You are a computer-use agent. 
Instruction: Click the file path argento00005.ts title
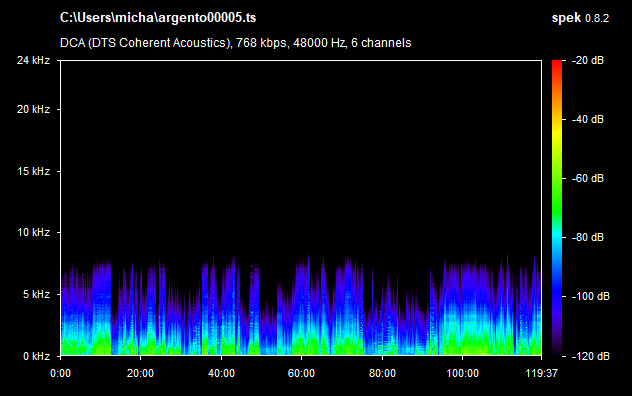158,18
